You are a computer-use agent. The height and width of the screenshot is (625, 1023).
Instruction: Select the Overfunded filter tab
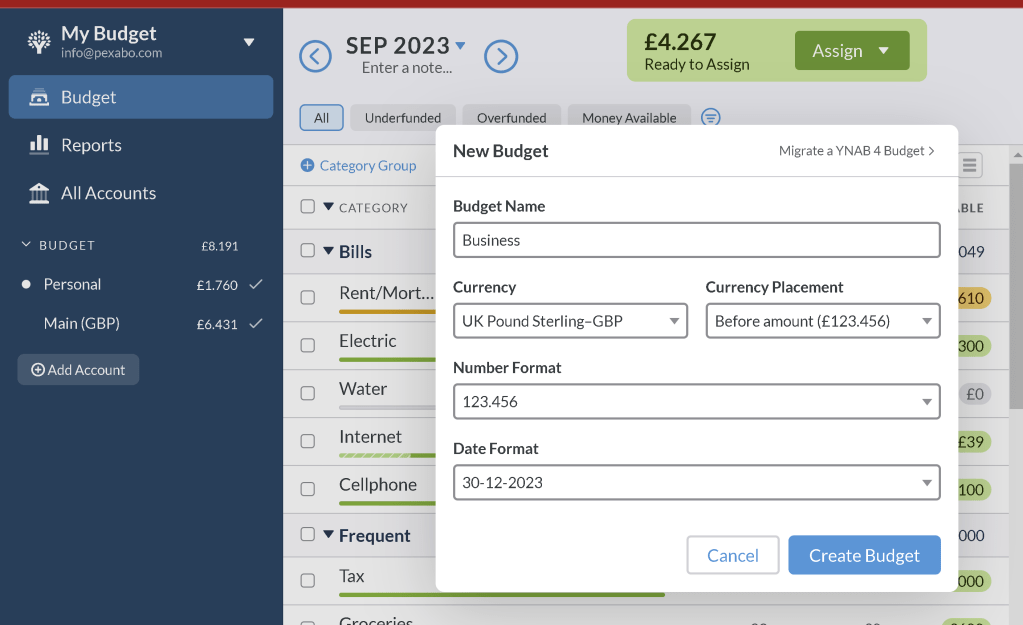[x=512, y=118]
